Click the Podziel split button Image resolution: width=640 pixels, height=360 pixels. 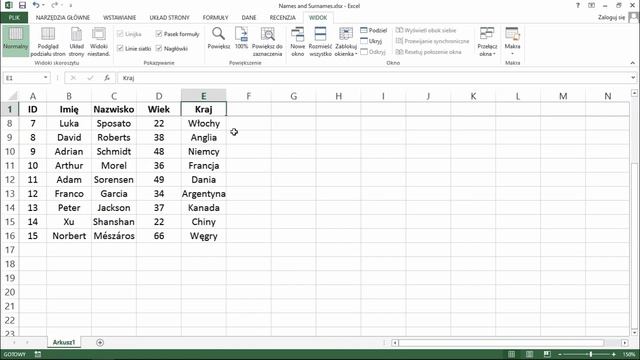coord(373,30)
